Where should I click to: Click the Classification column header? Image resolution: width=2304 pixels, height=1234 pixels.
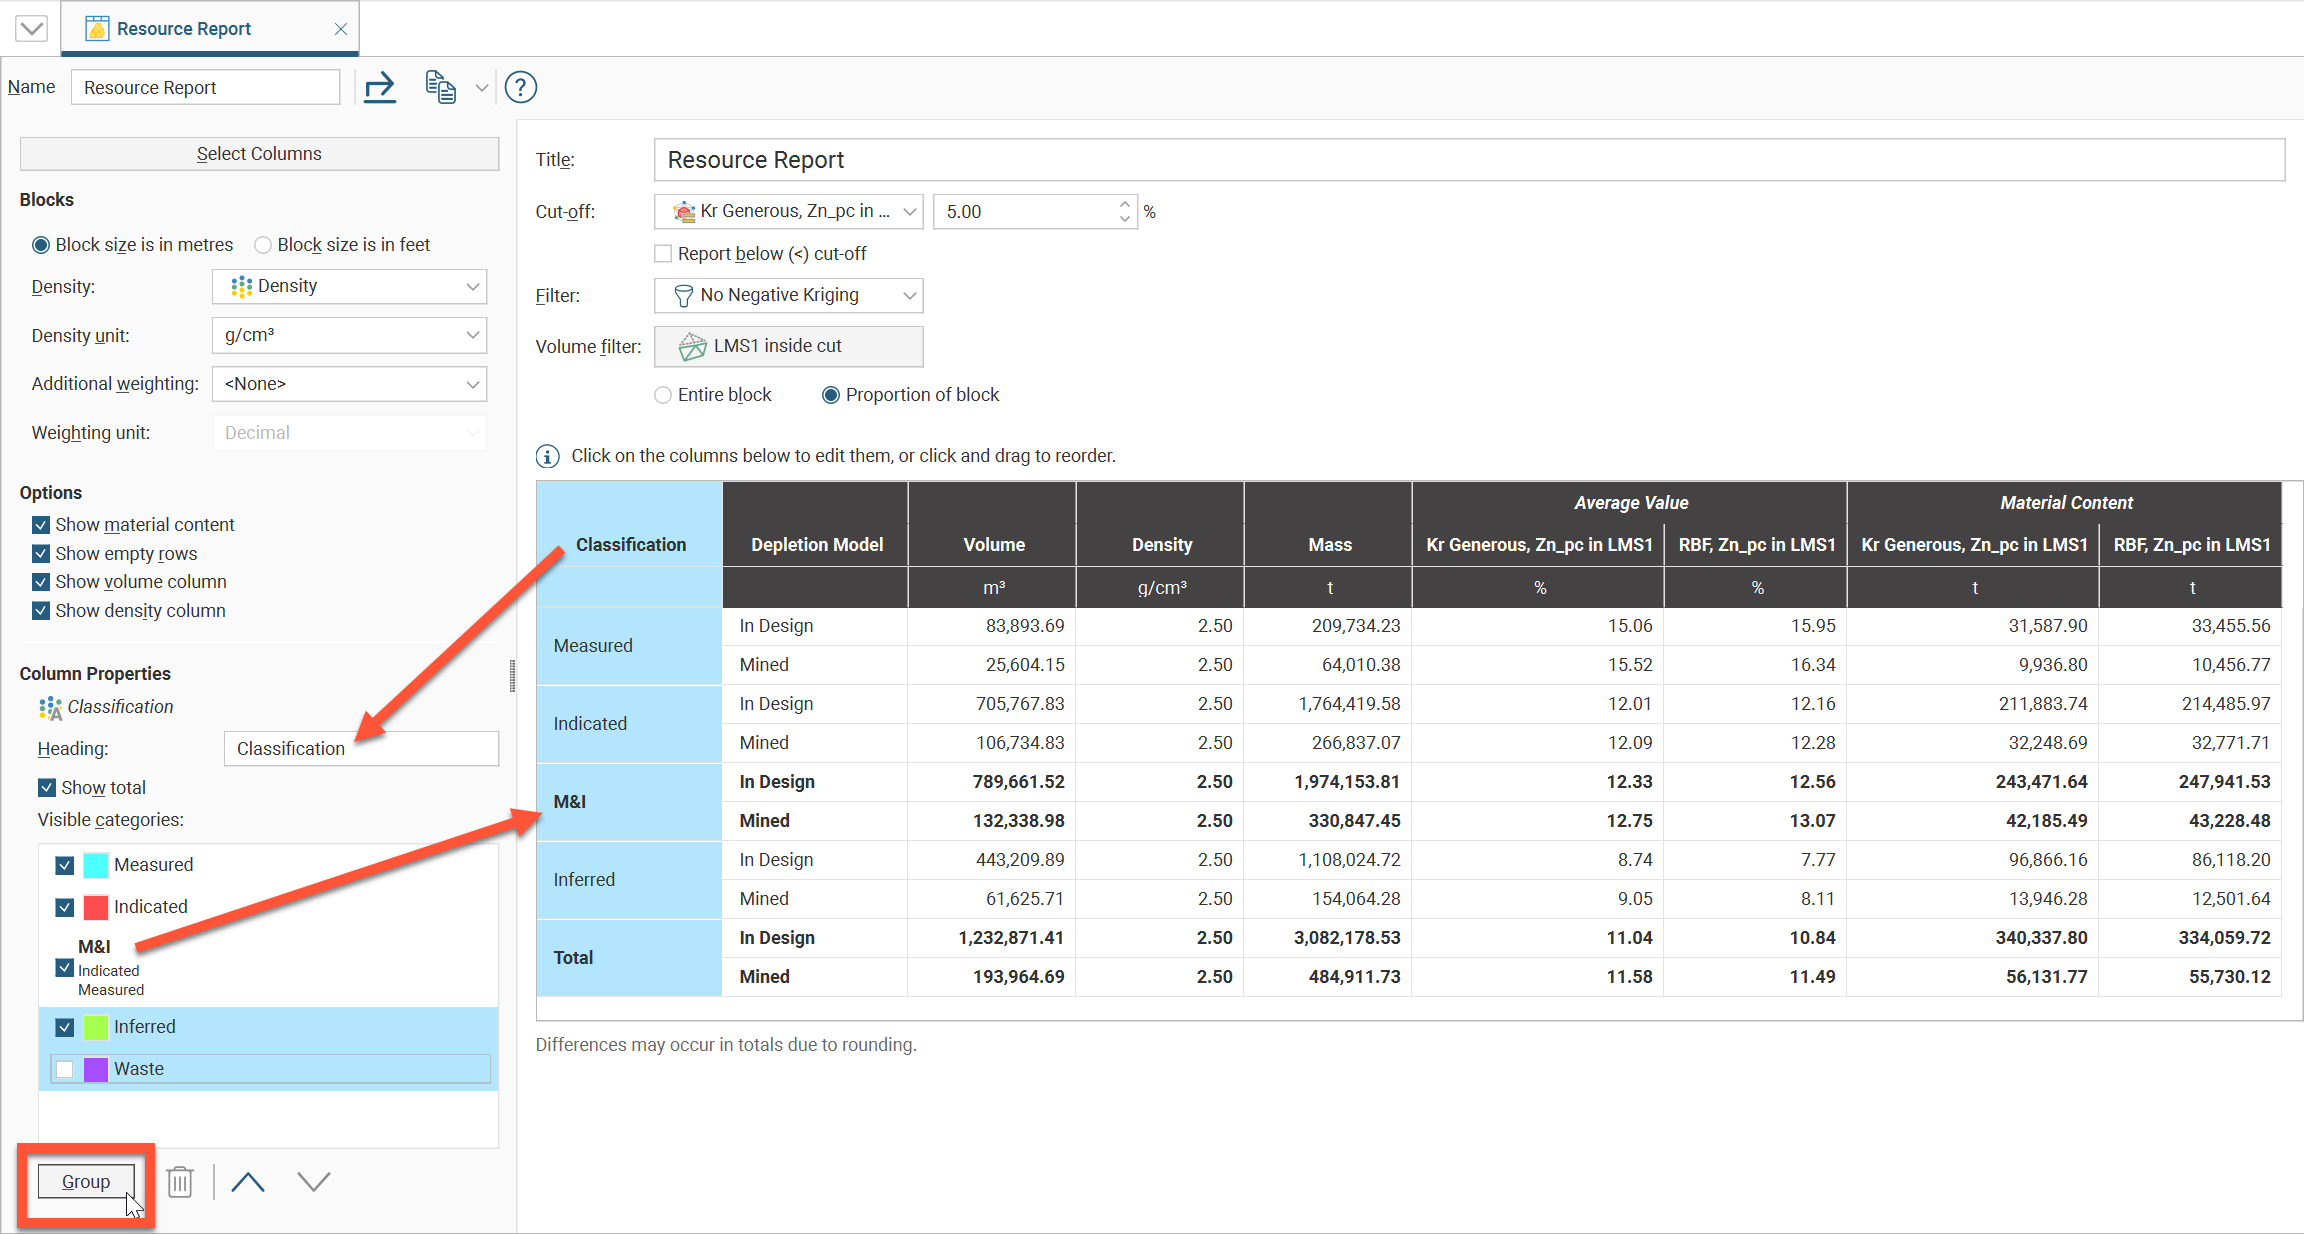pyautogui.click(x=630, y=544)
